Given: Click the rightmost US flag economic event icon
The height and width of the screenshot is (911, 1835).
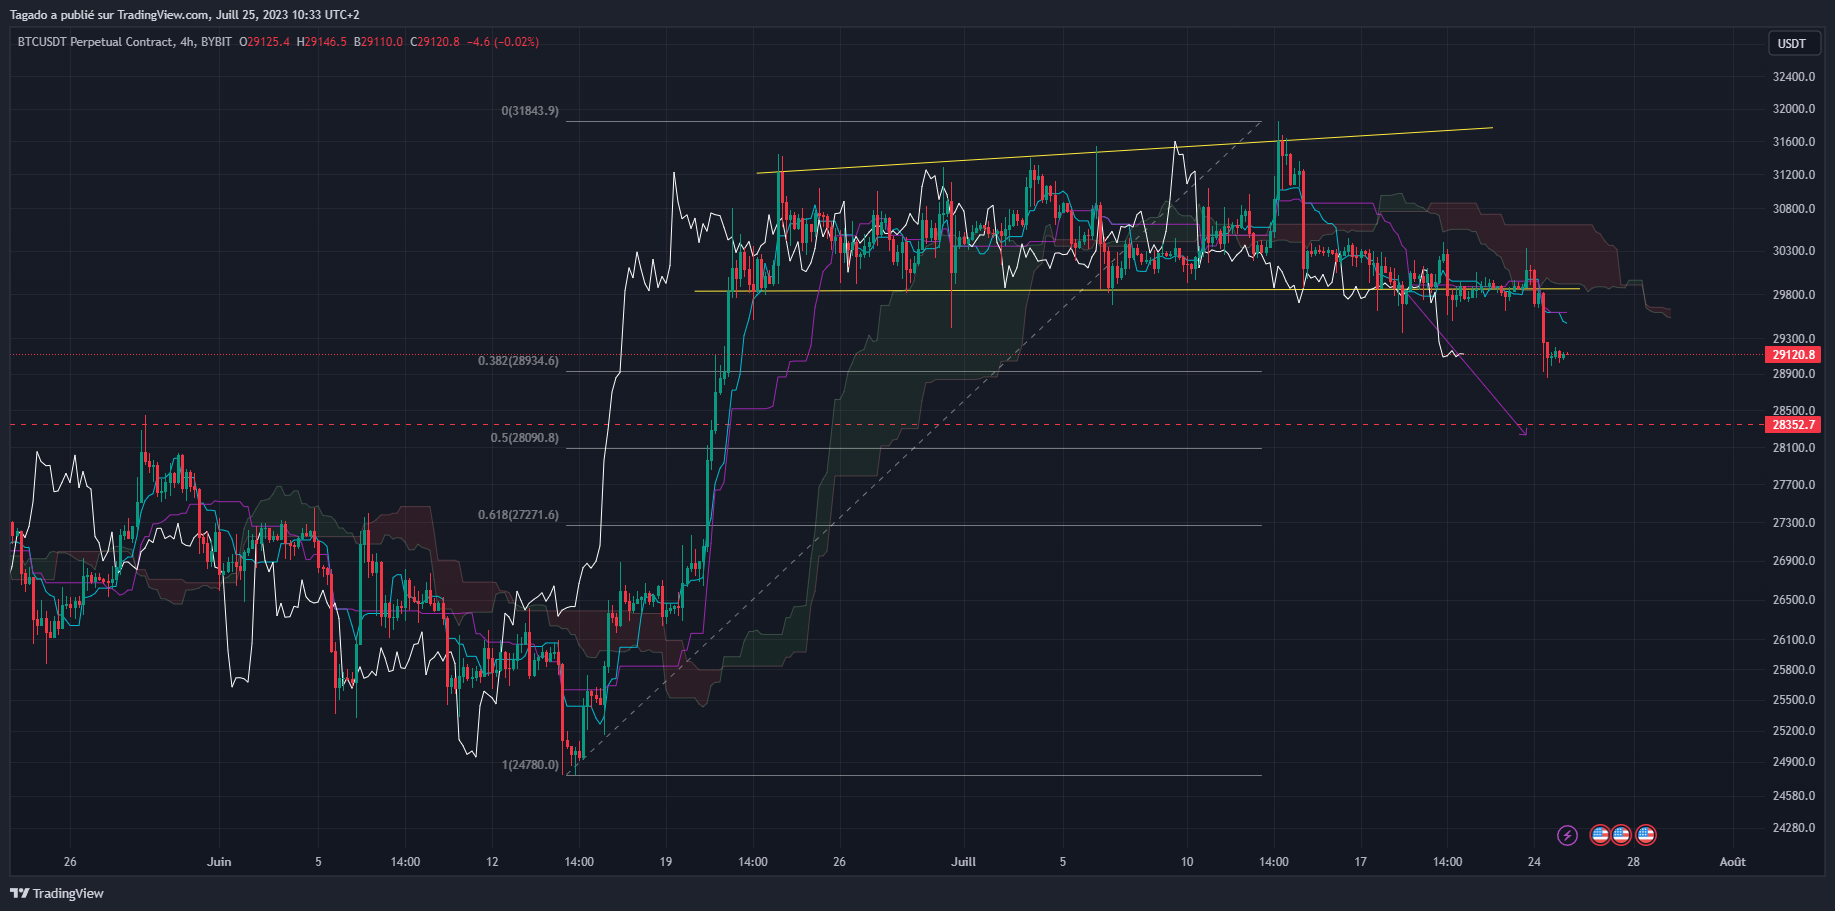Looking at the screenshot, I should pyautogui.click(x=1646, y=836).
